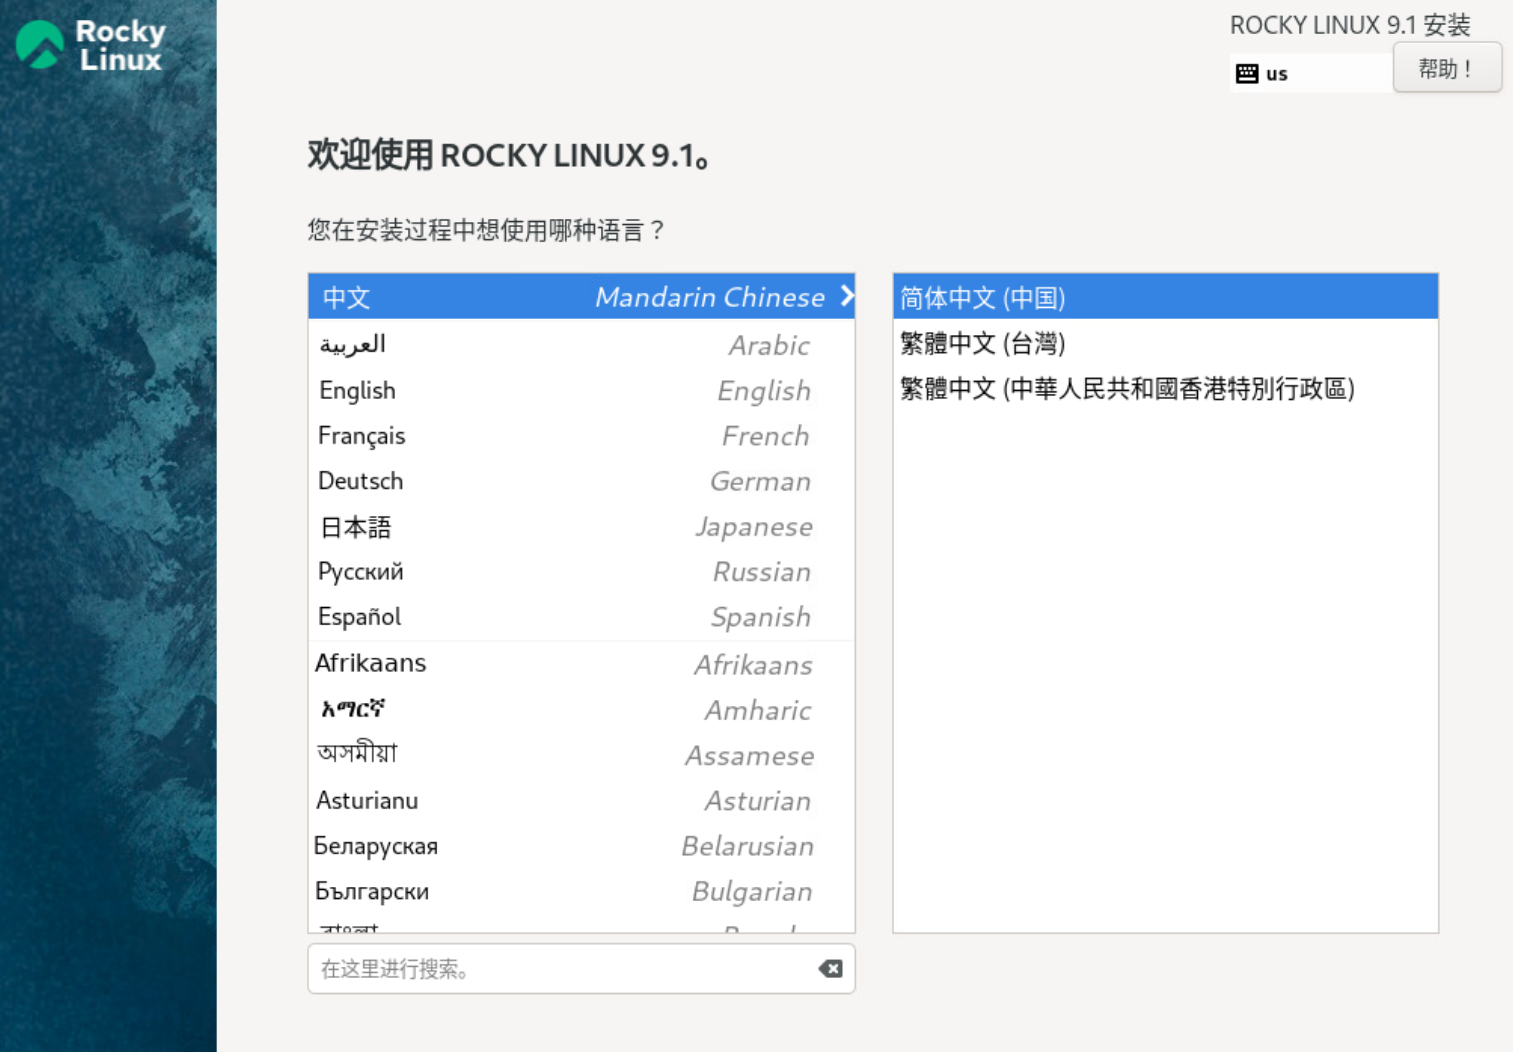Select locale 繁體中文 (台灣)

(1165, 343)
